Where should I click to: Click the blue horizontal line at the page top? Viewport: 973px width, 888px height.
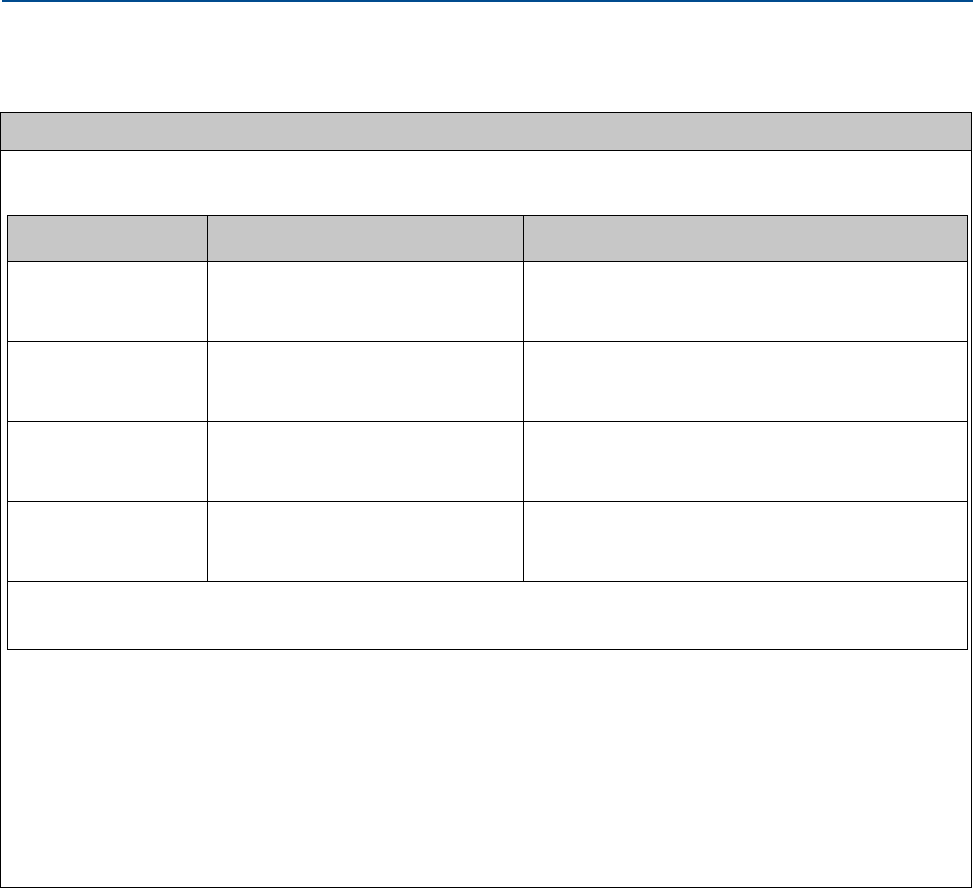click(486, 2)
